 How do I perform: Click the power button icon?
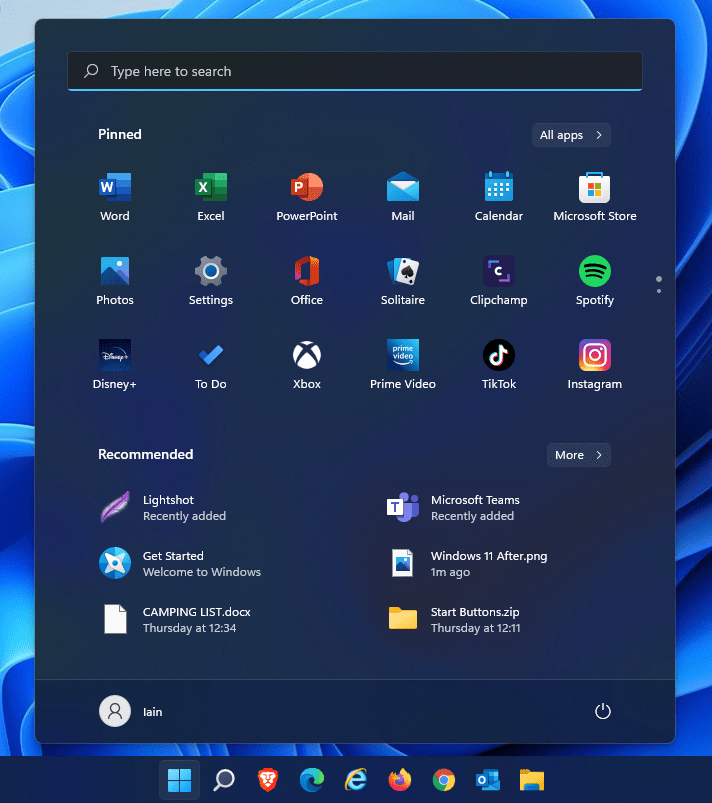(x=602, y=711)
